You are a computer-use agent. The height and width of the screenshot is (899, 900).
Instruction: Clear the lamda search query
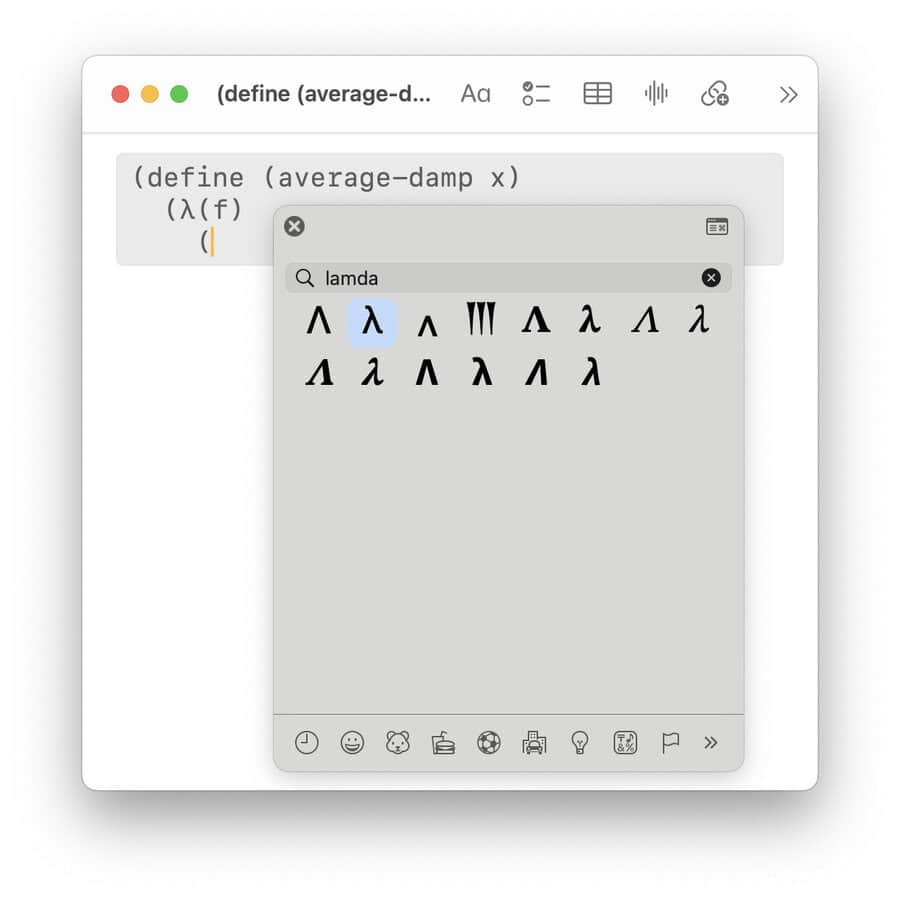pyautogui.click(x=711, y=278)
